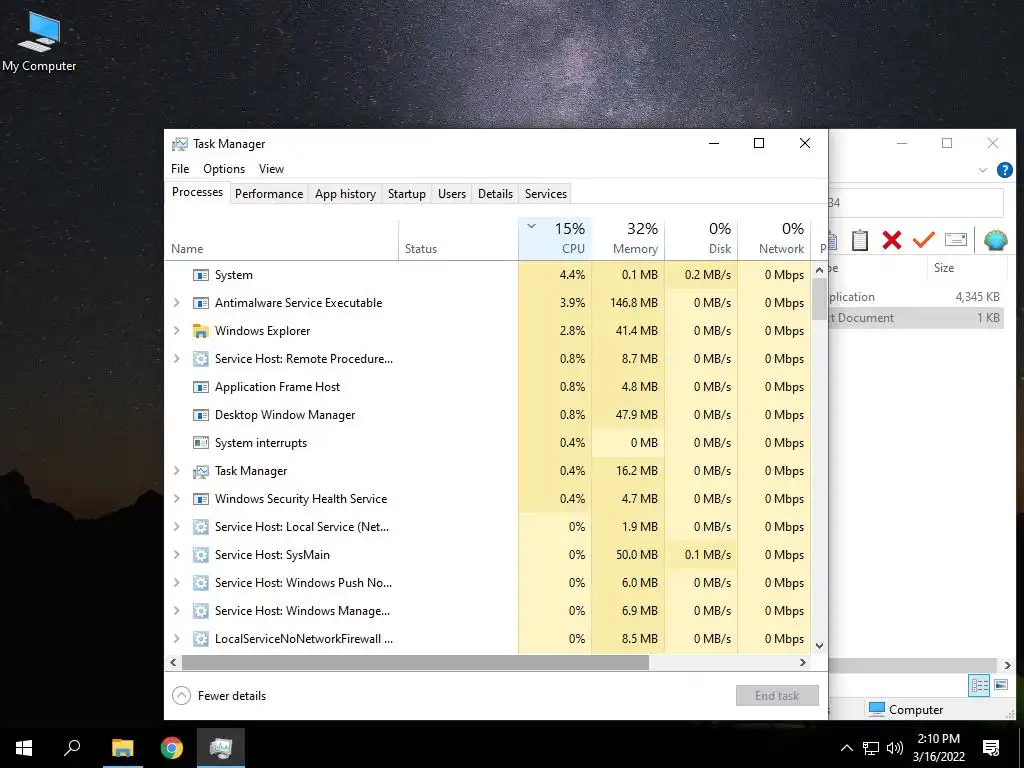Click the taskbar clock showing 2:10 PM
The height and width of the screenshot is (768, 1024).
[x=938, y=748]
